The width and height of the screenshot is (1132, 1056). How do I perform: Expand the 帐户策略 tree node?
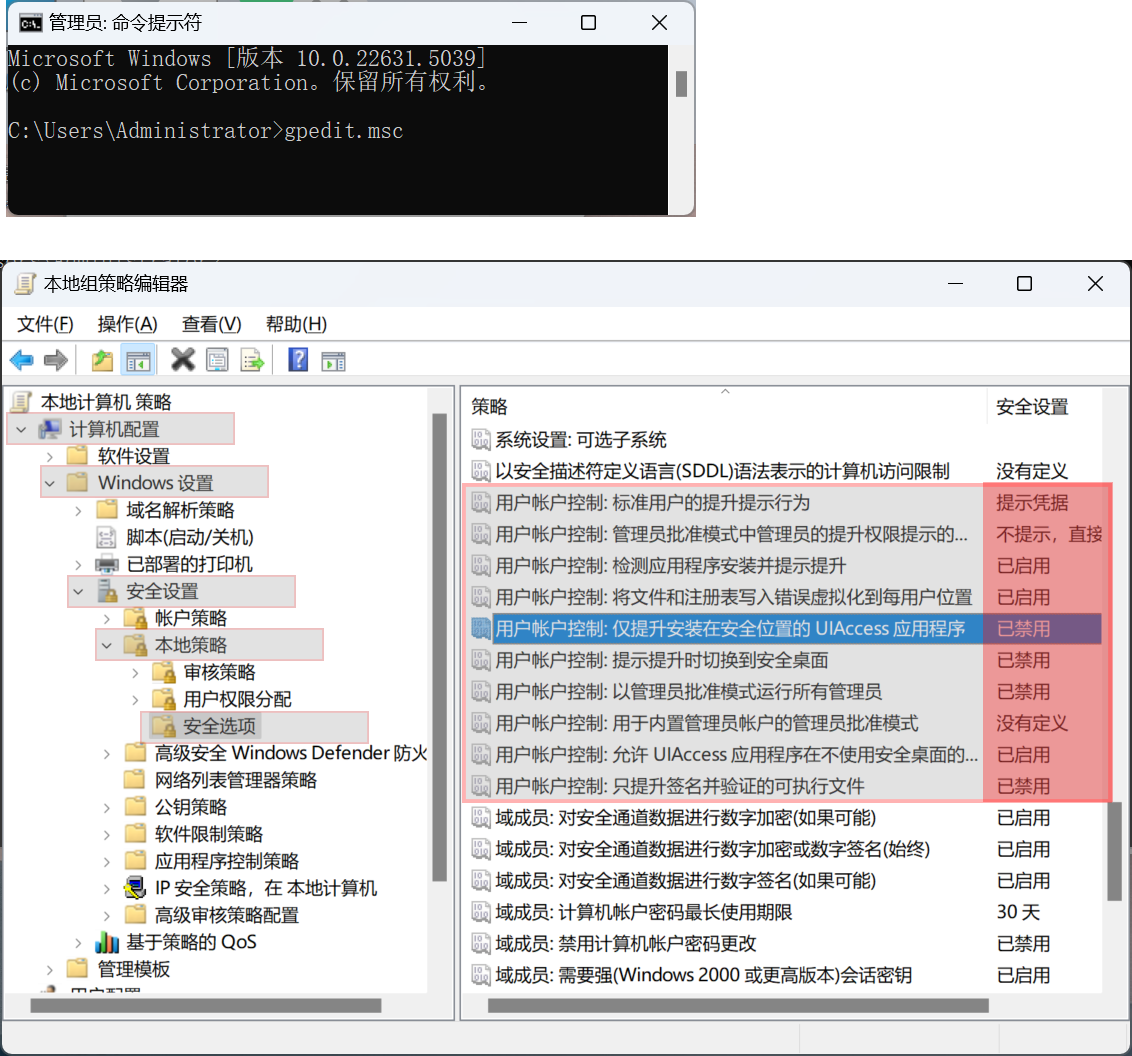[106, 618]
